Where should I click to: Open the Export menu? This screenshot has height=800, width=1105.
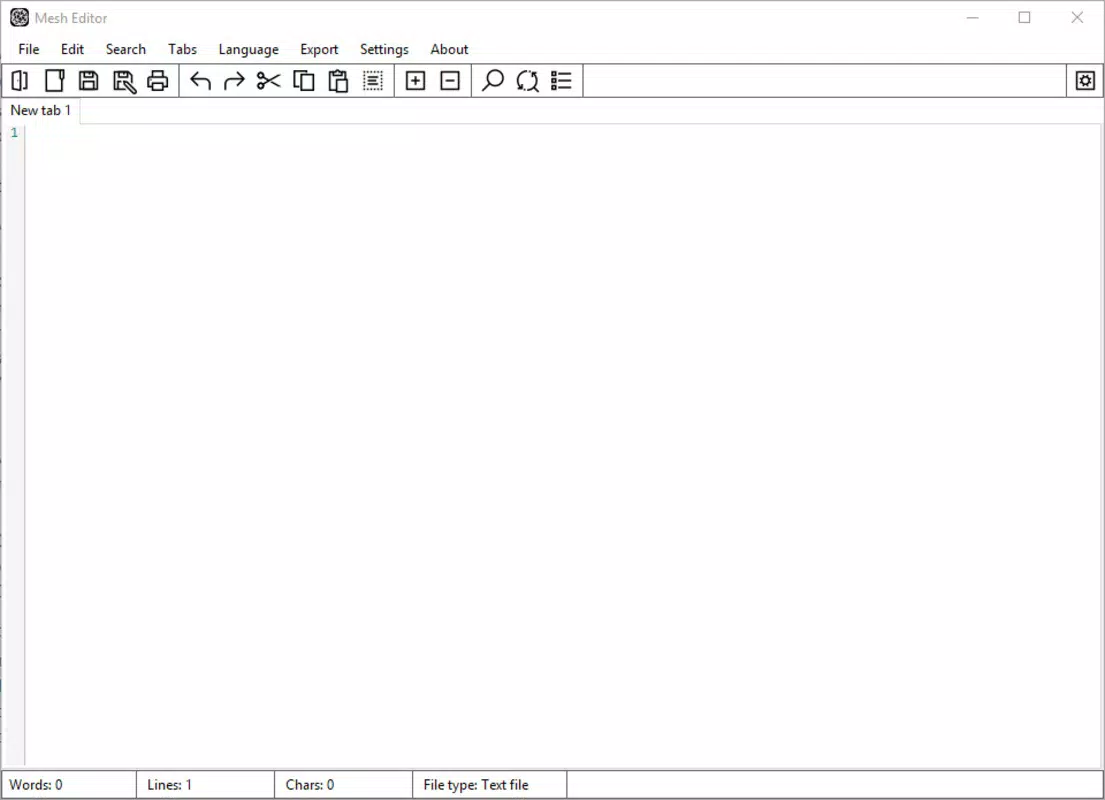(x=319, y=49)
